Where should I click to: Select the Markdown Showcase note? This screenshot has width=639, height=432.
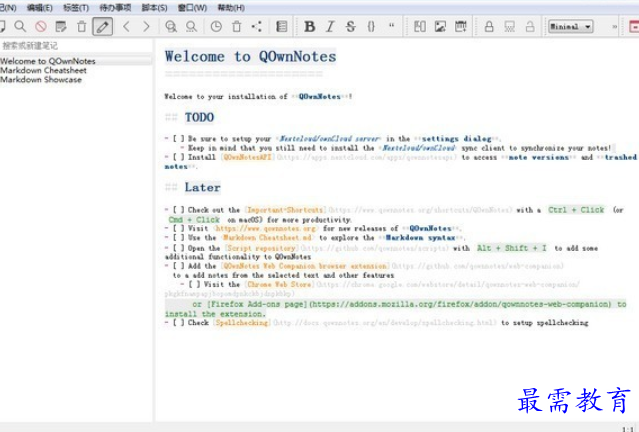41,80
